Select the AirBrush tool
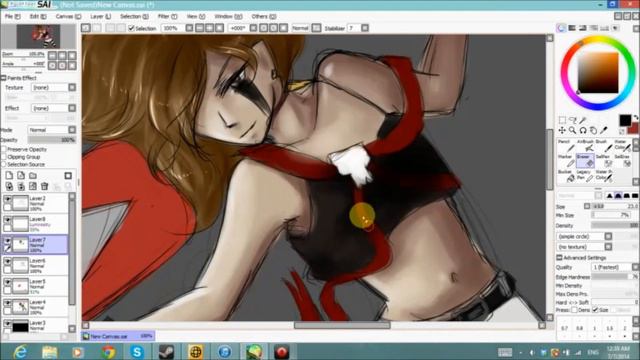 tap(585, 146)
